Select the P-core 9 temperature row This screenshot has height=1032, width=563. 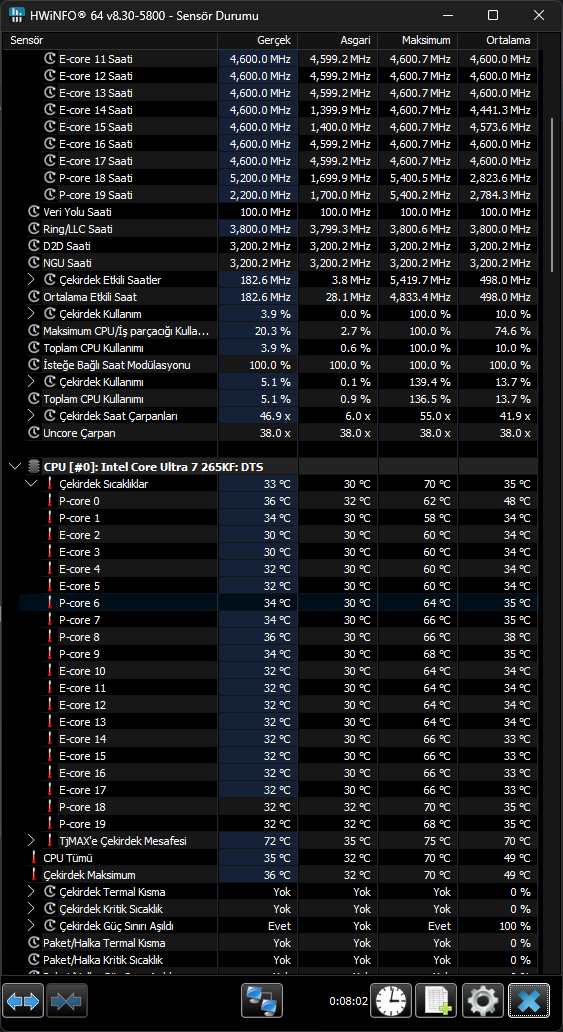click(x=278, y=654)
